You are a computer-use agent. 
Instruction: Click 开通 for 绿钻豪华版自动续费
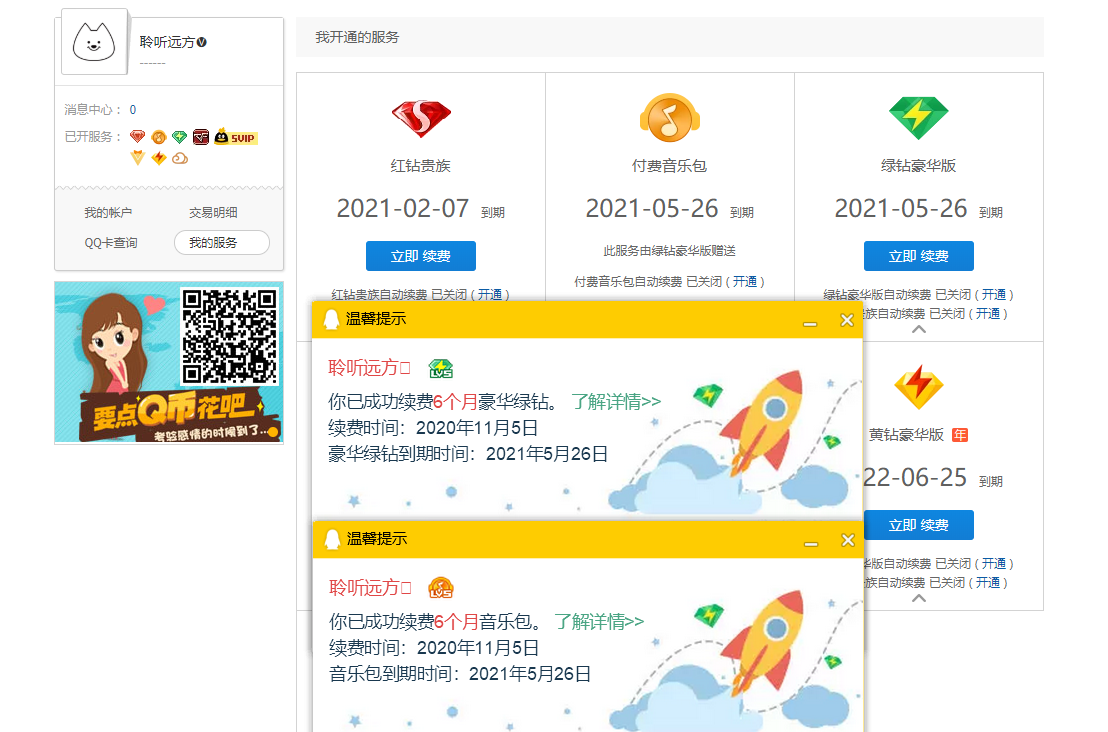[x=994, y=295]
